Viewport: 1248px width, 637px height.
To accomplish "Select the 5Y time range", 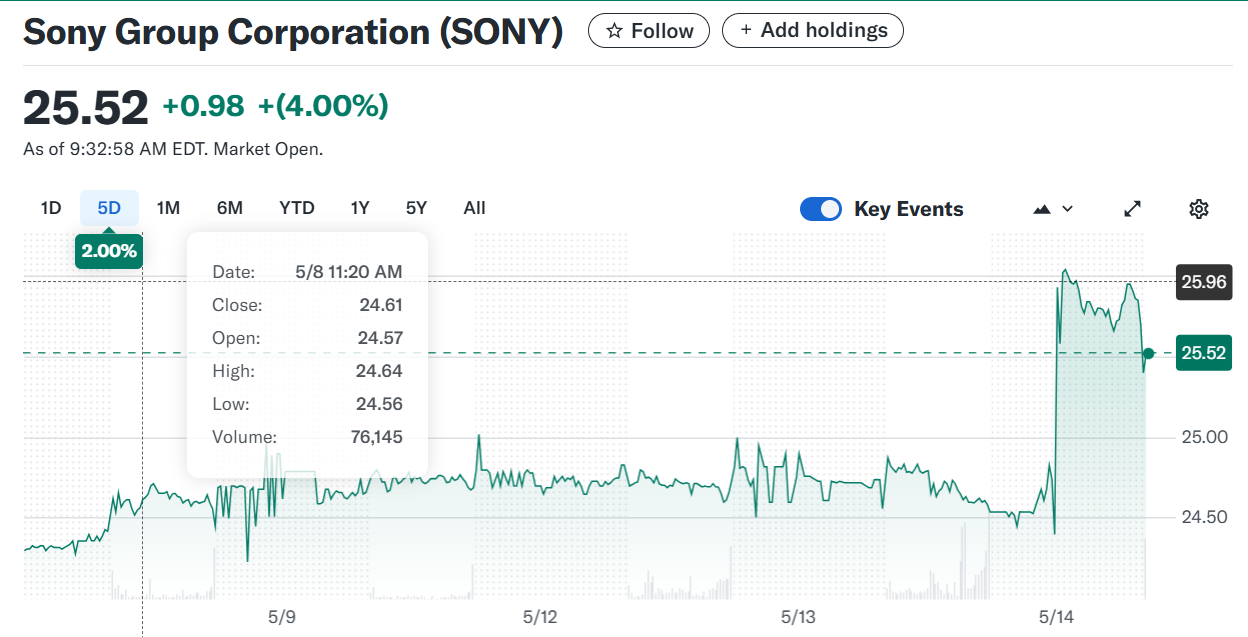I will (x=416, y=208).
